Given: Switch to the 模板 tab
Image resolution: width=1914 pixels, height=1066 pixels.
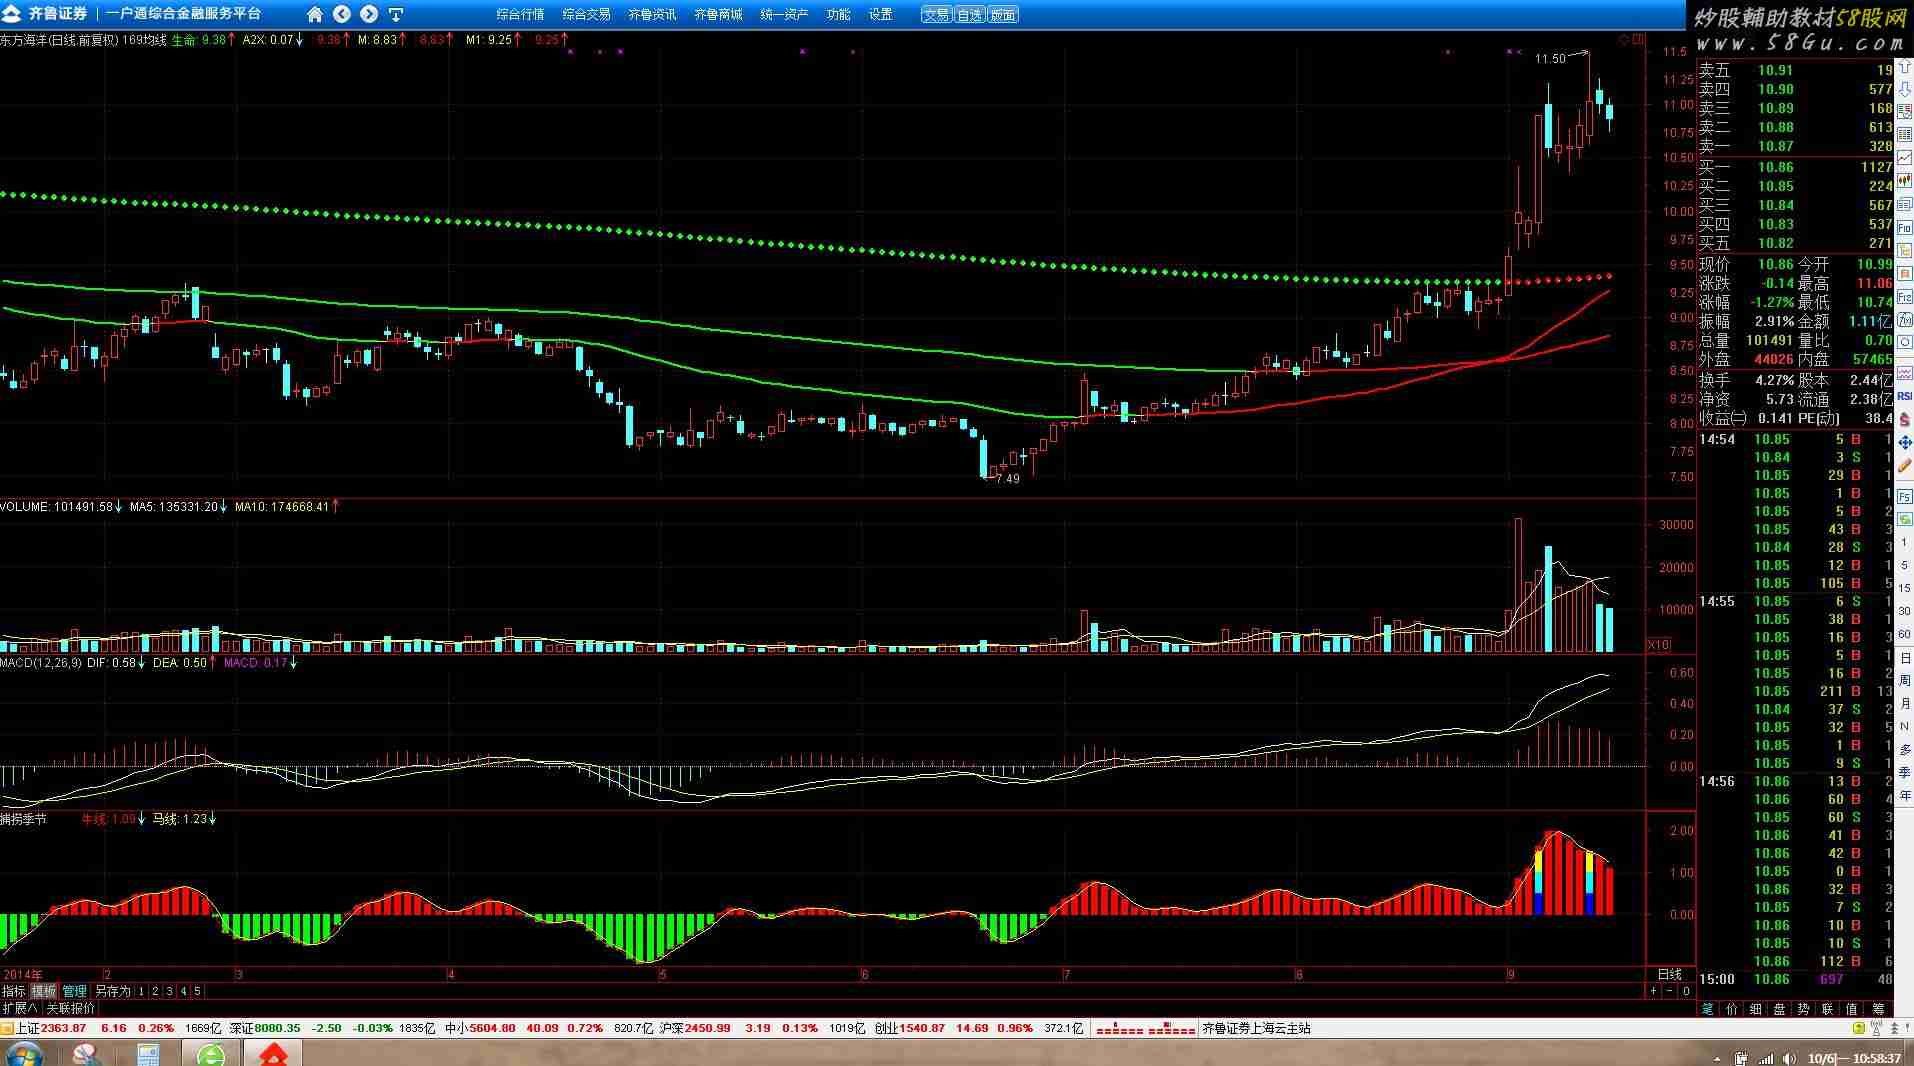Looking at the screenshot, I should tap(44, 991).
